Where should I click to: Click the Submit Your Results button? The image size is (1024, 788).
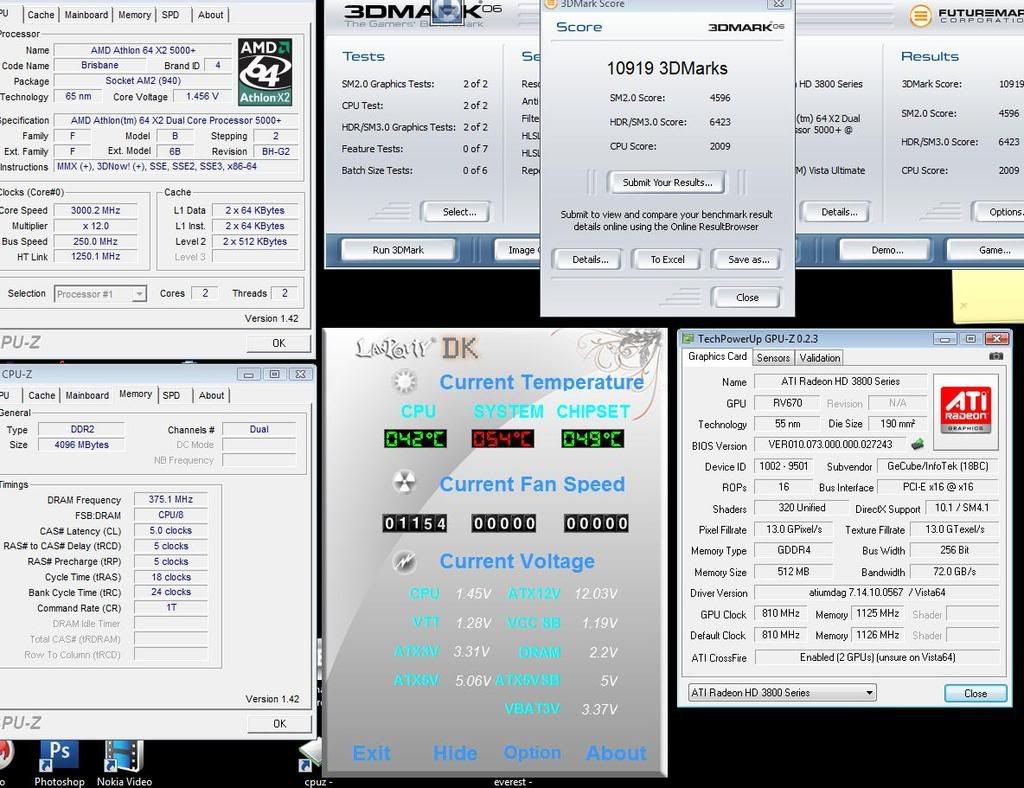pyautogui.click(x=667, y=182)
